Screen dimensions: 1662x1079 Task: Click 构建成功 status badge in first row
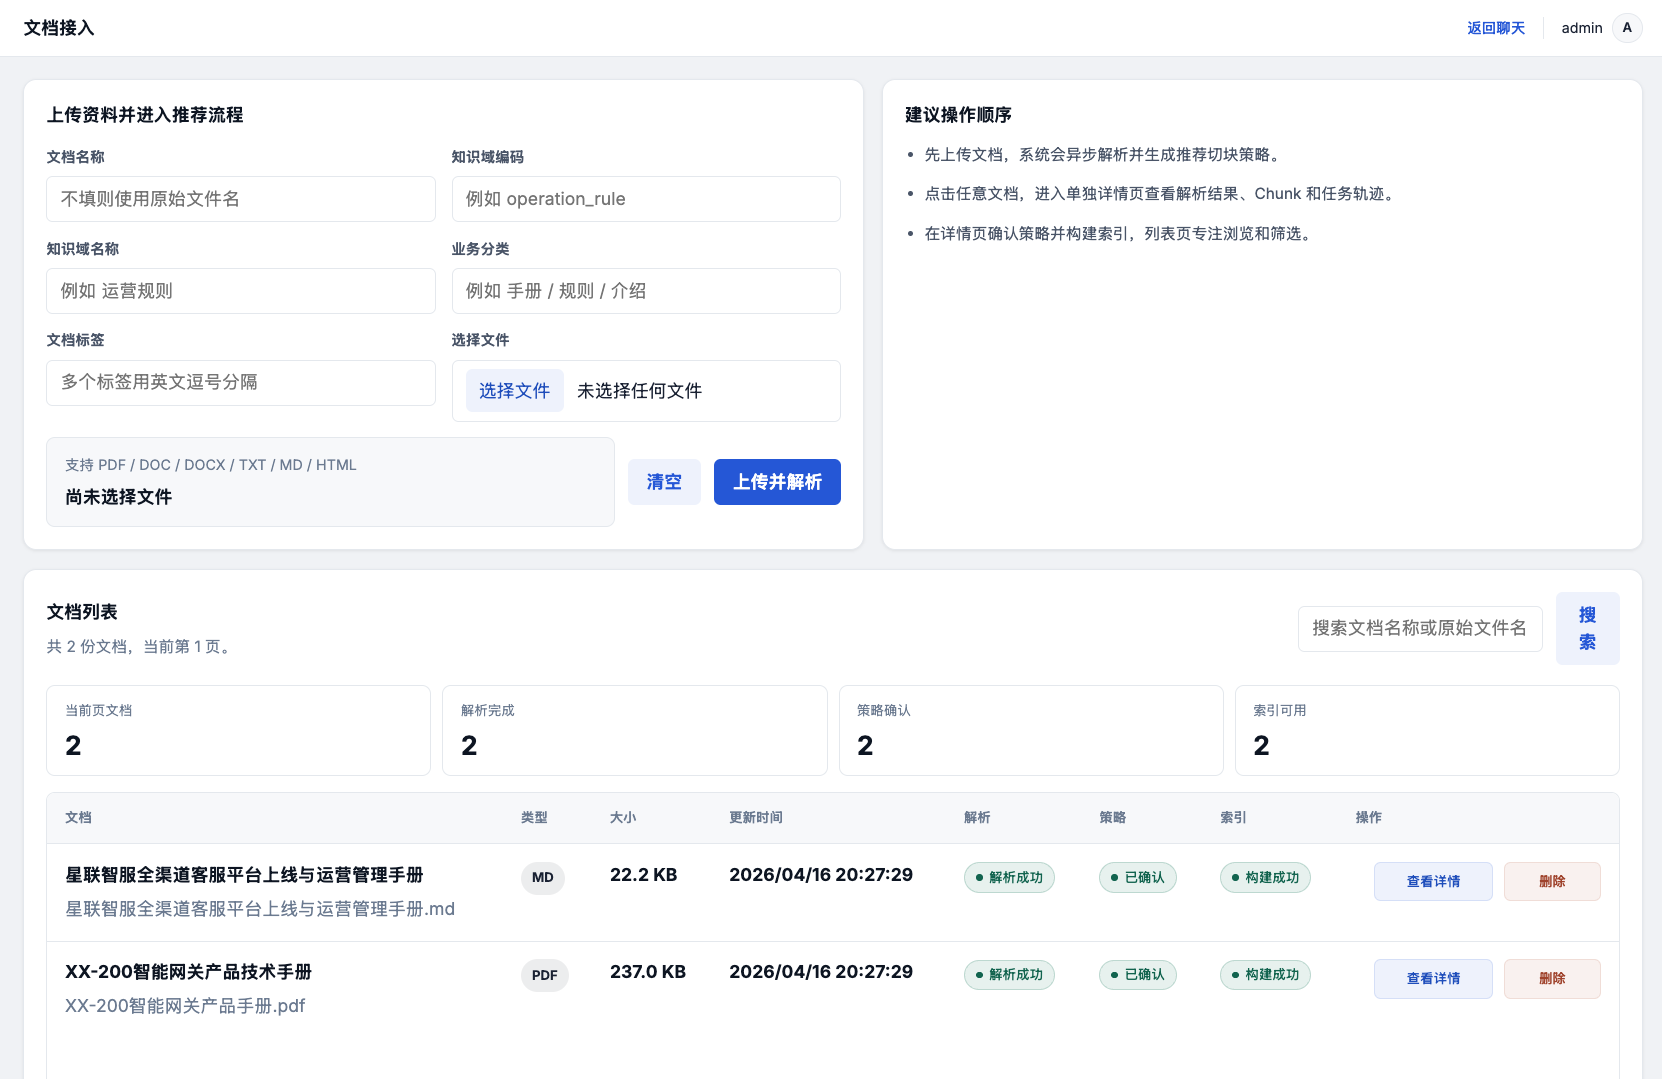click(1264, 877)
